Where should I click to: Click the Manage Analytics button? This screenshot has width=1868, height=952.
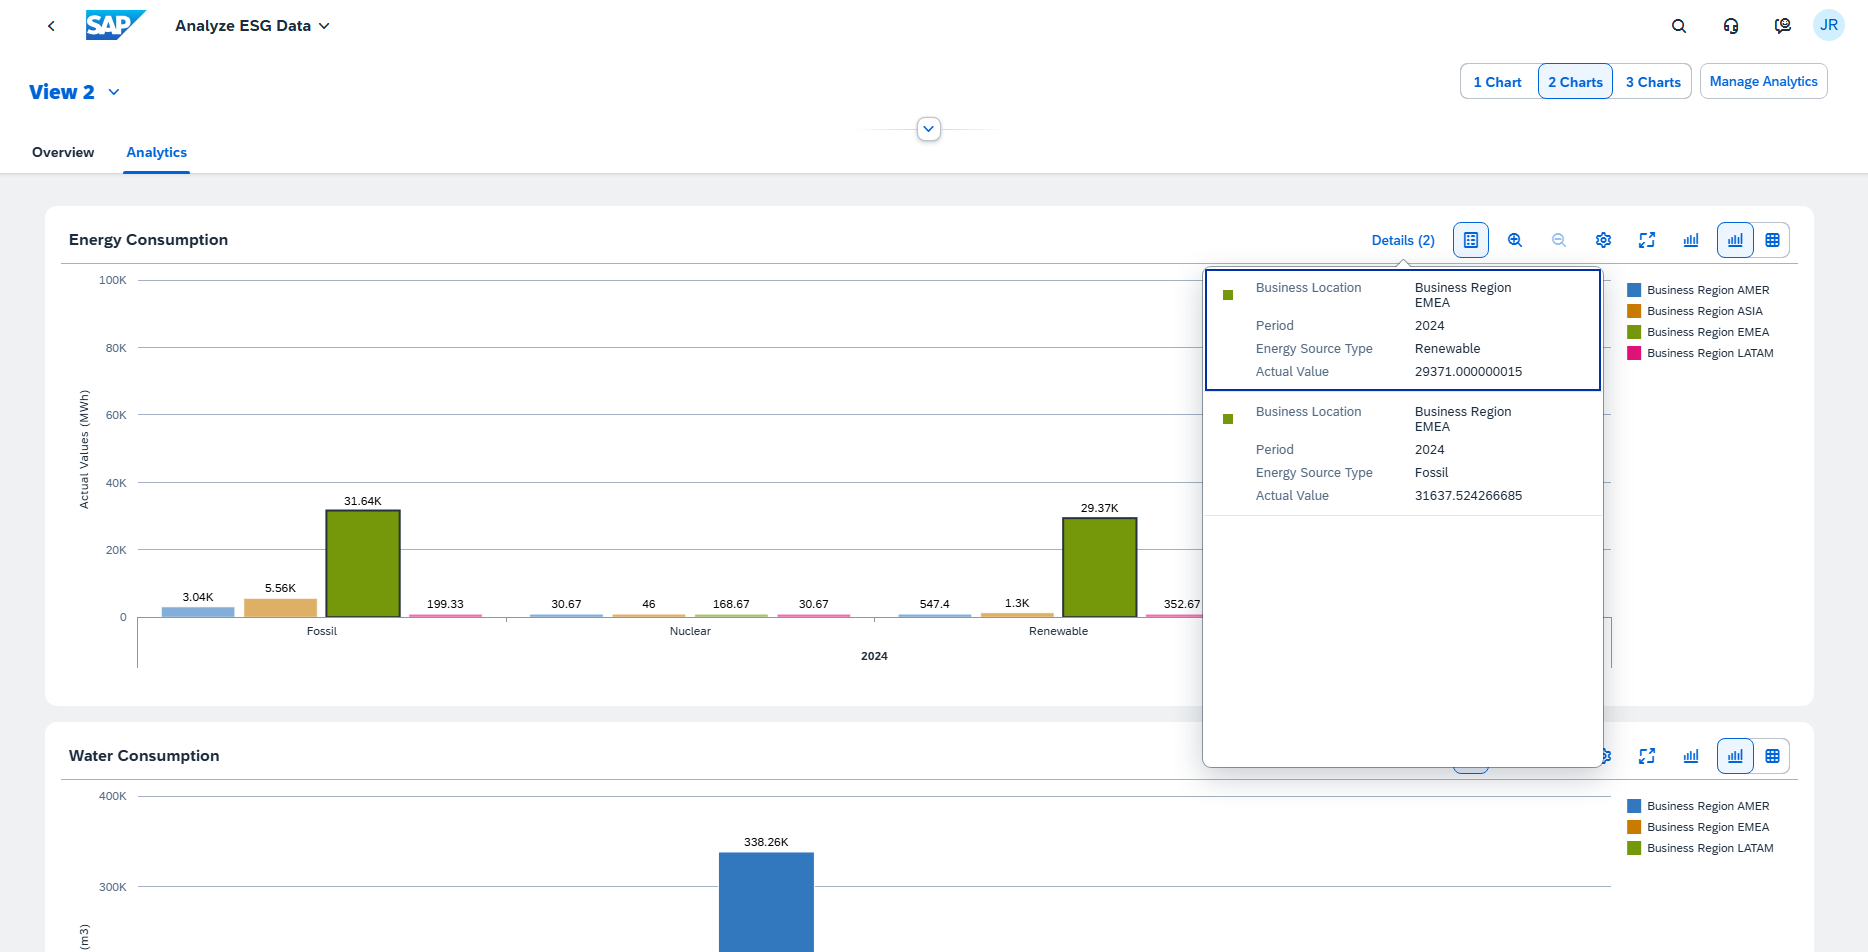1763,82
